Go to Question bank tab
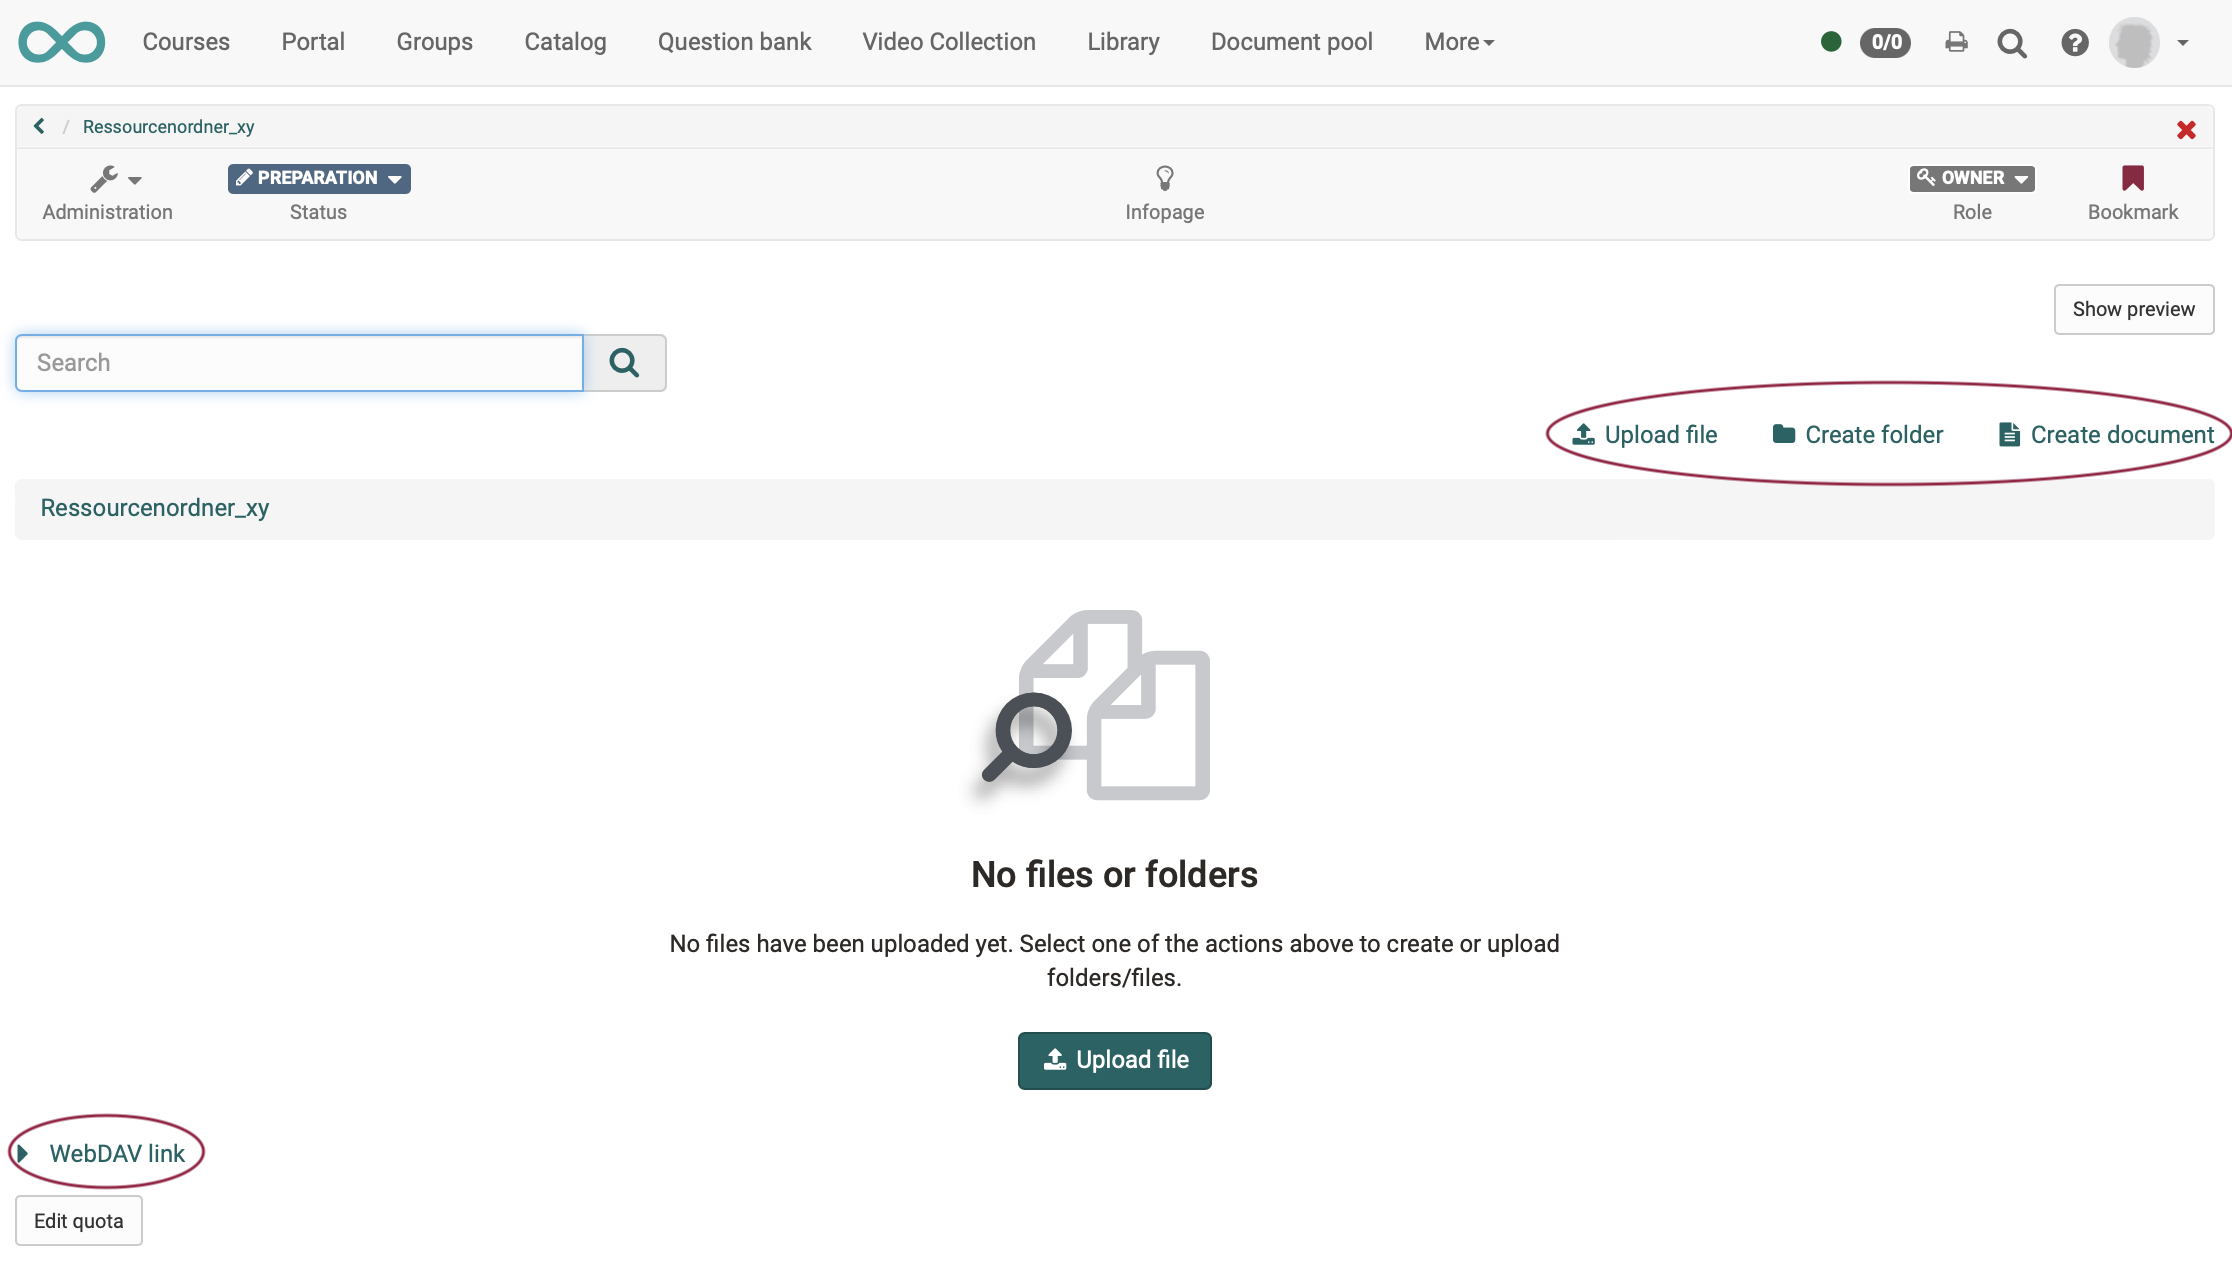The image size is (2232, 1274). [x=734, y=42]
